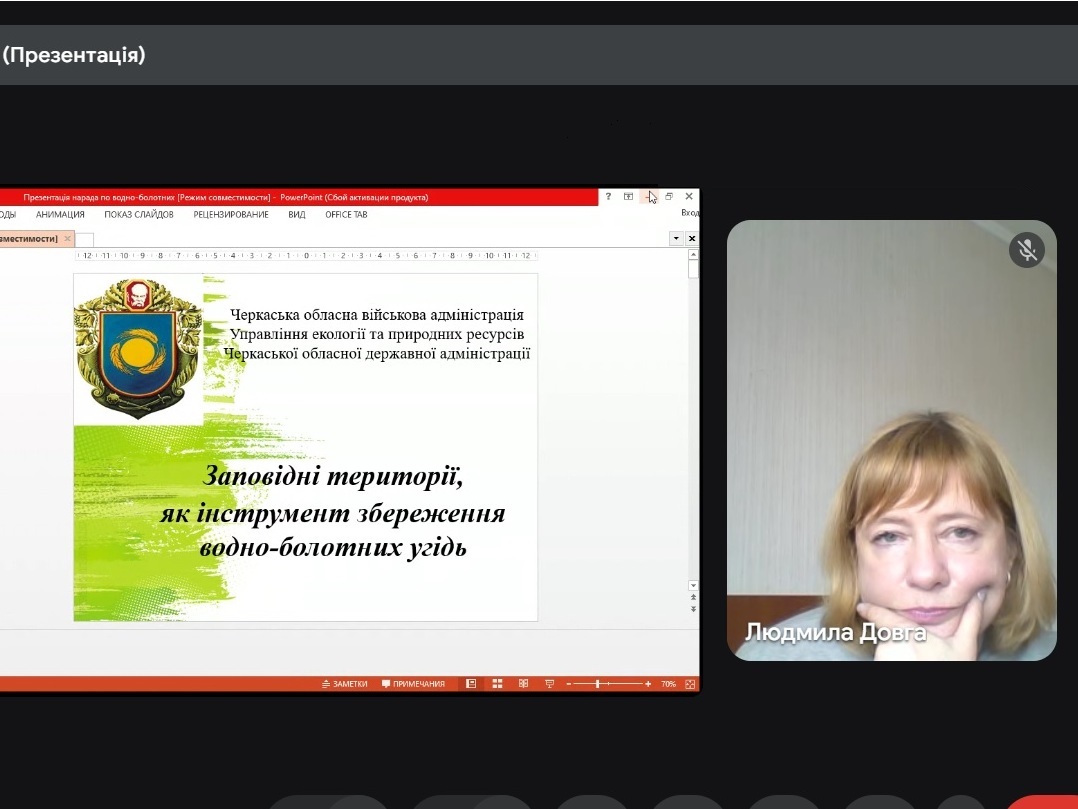1078x809 pixels.
Task: Open the Заметки notes pane
Action: tap(344, 684)
